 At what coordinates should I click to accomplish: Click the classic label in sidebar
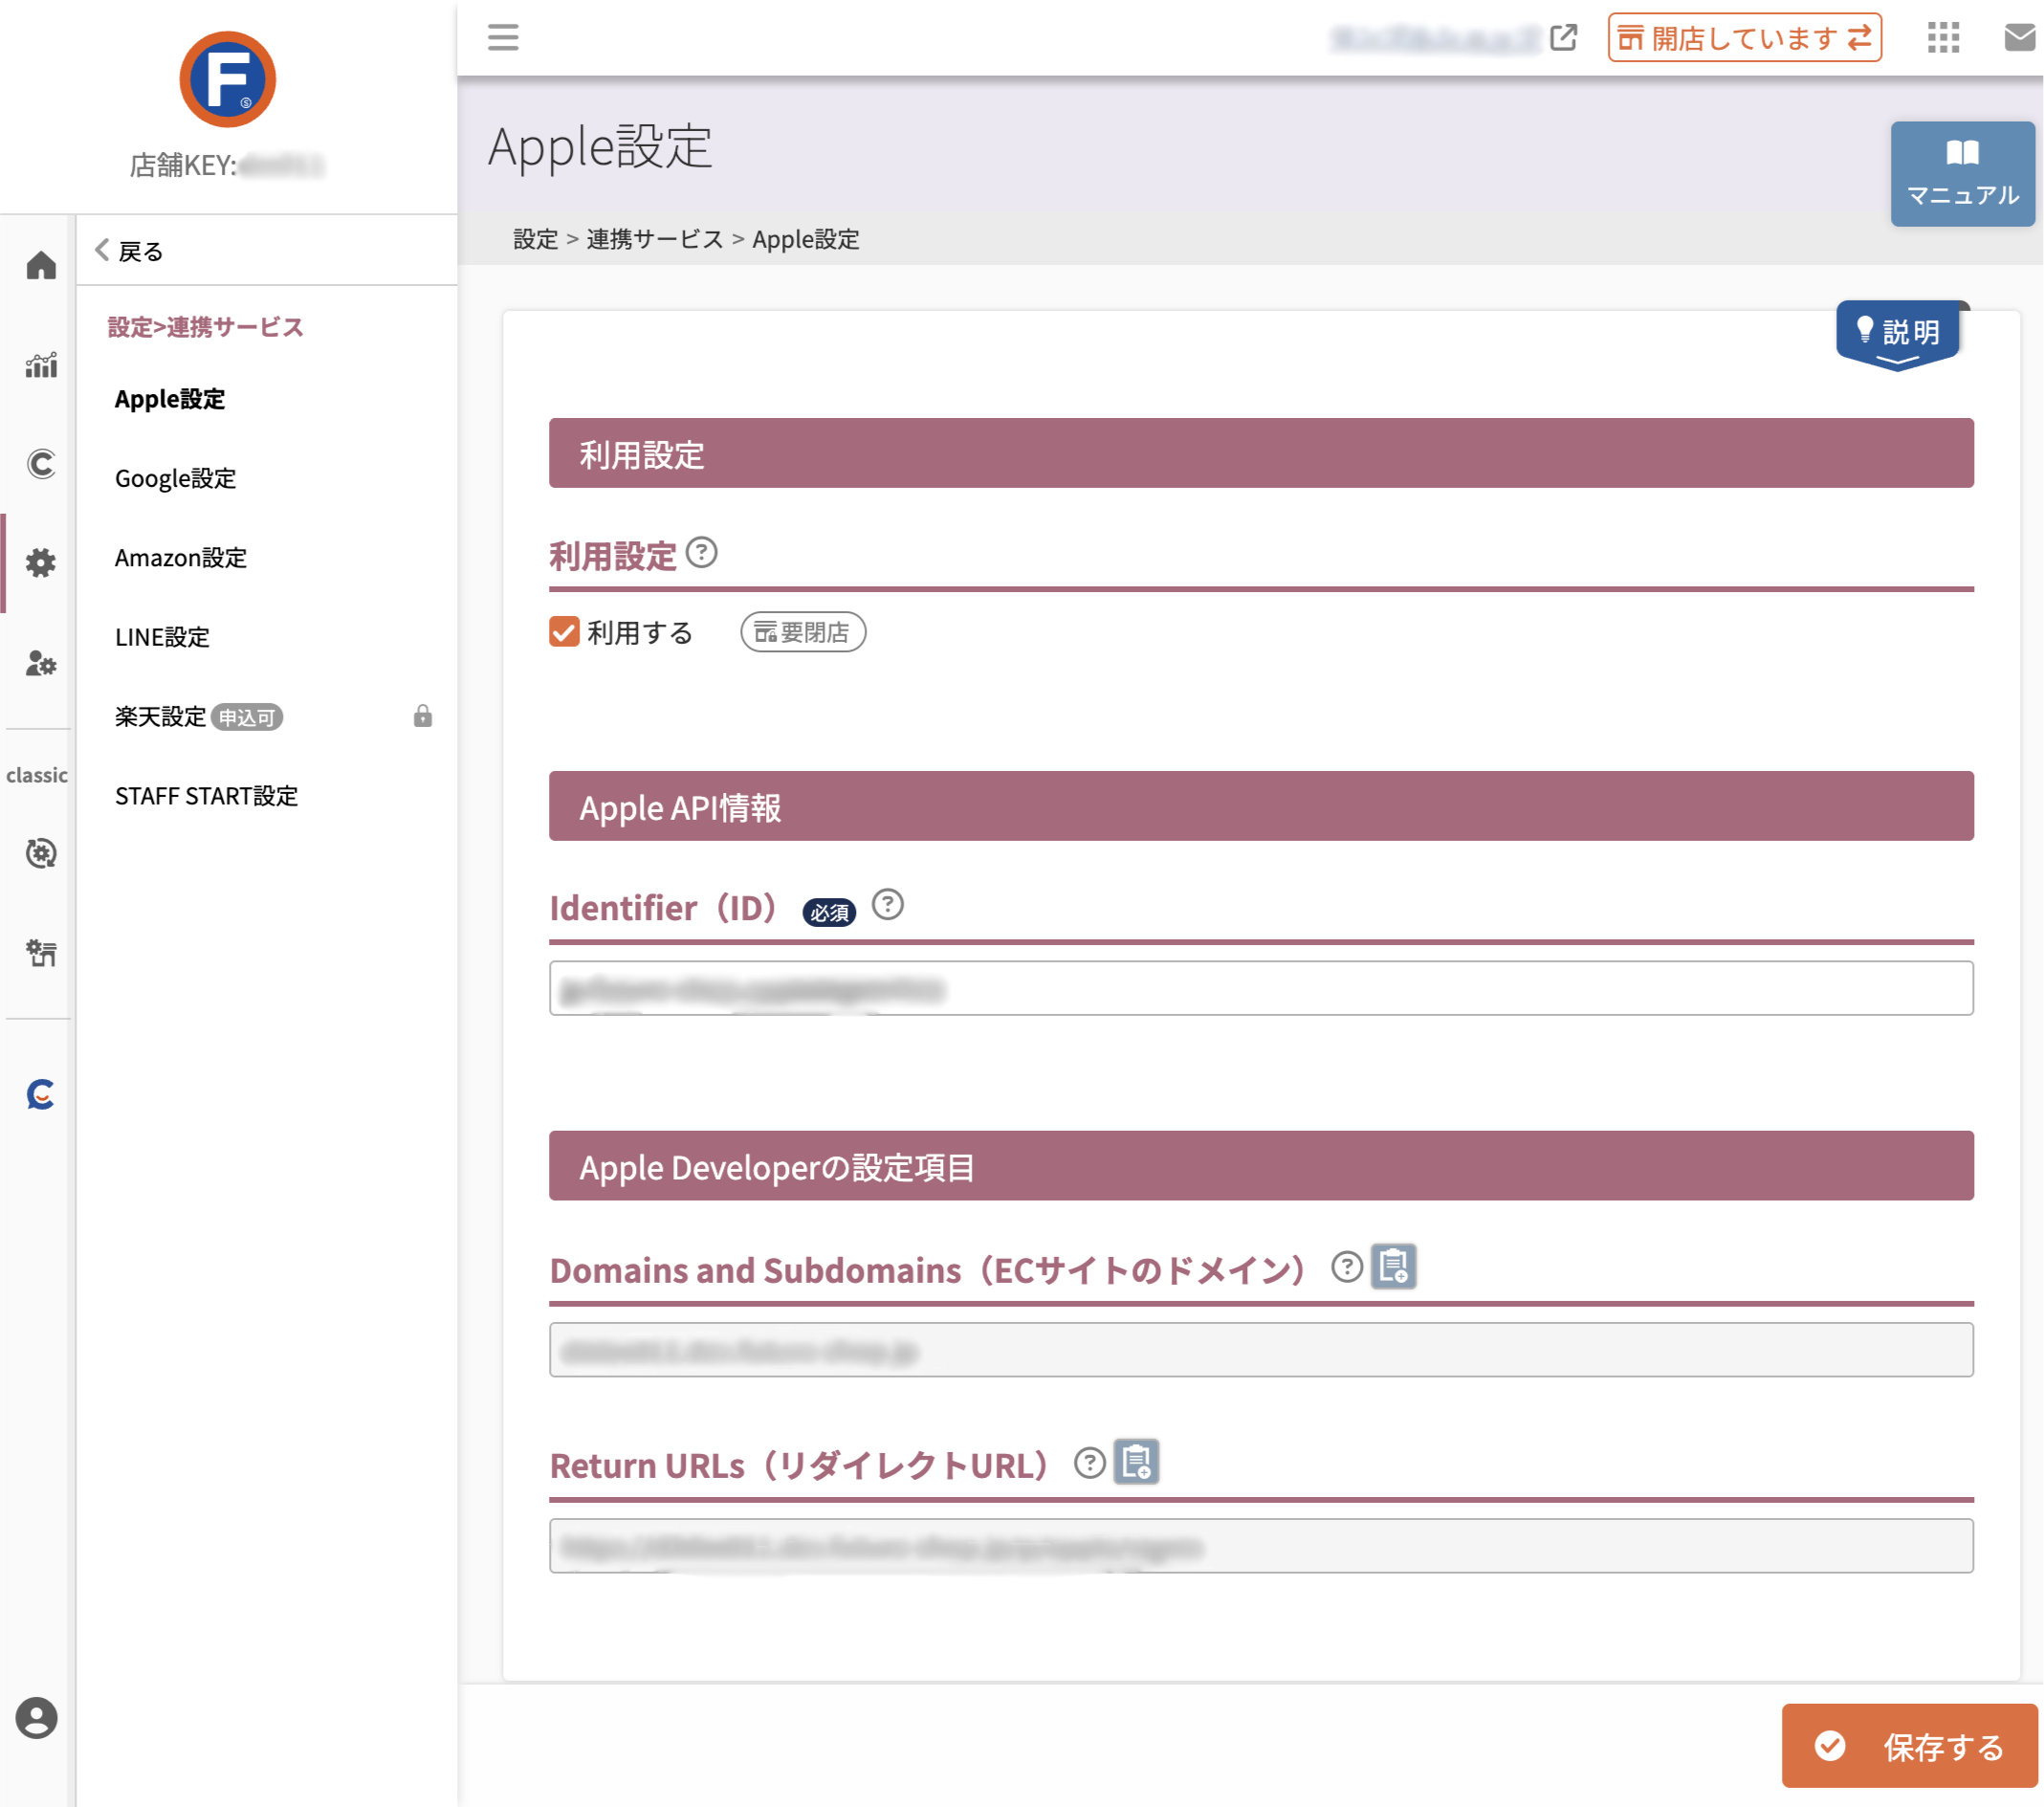37,775
